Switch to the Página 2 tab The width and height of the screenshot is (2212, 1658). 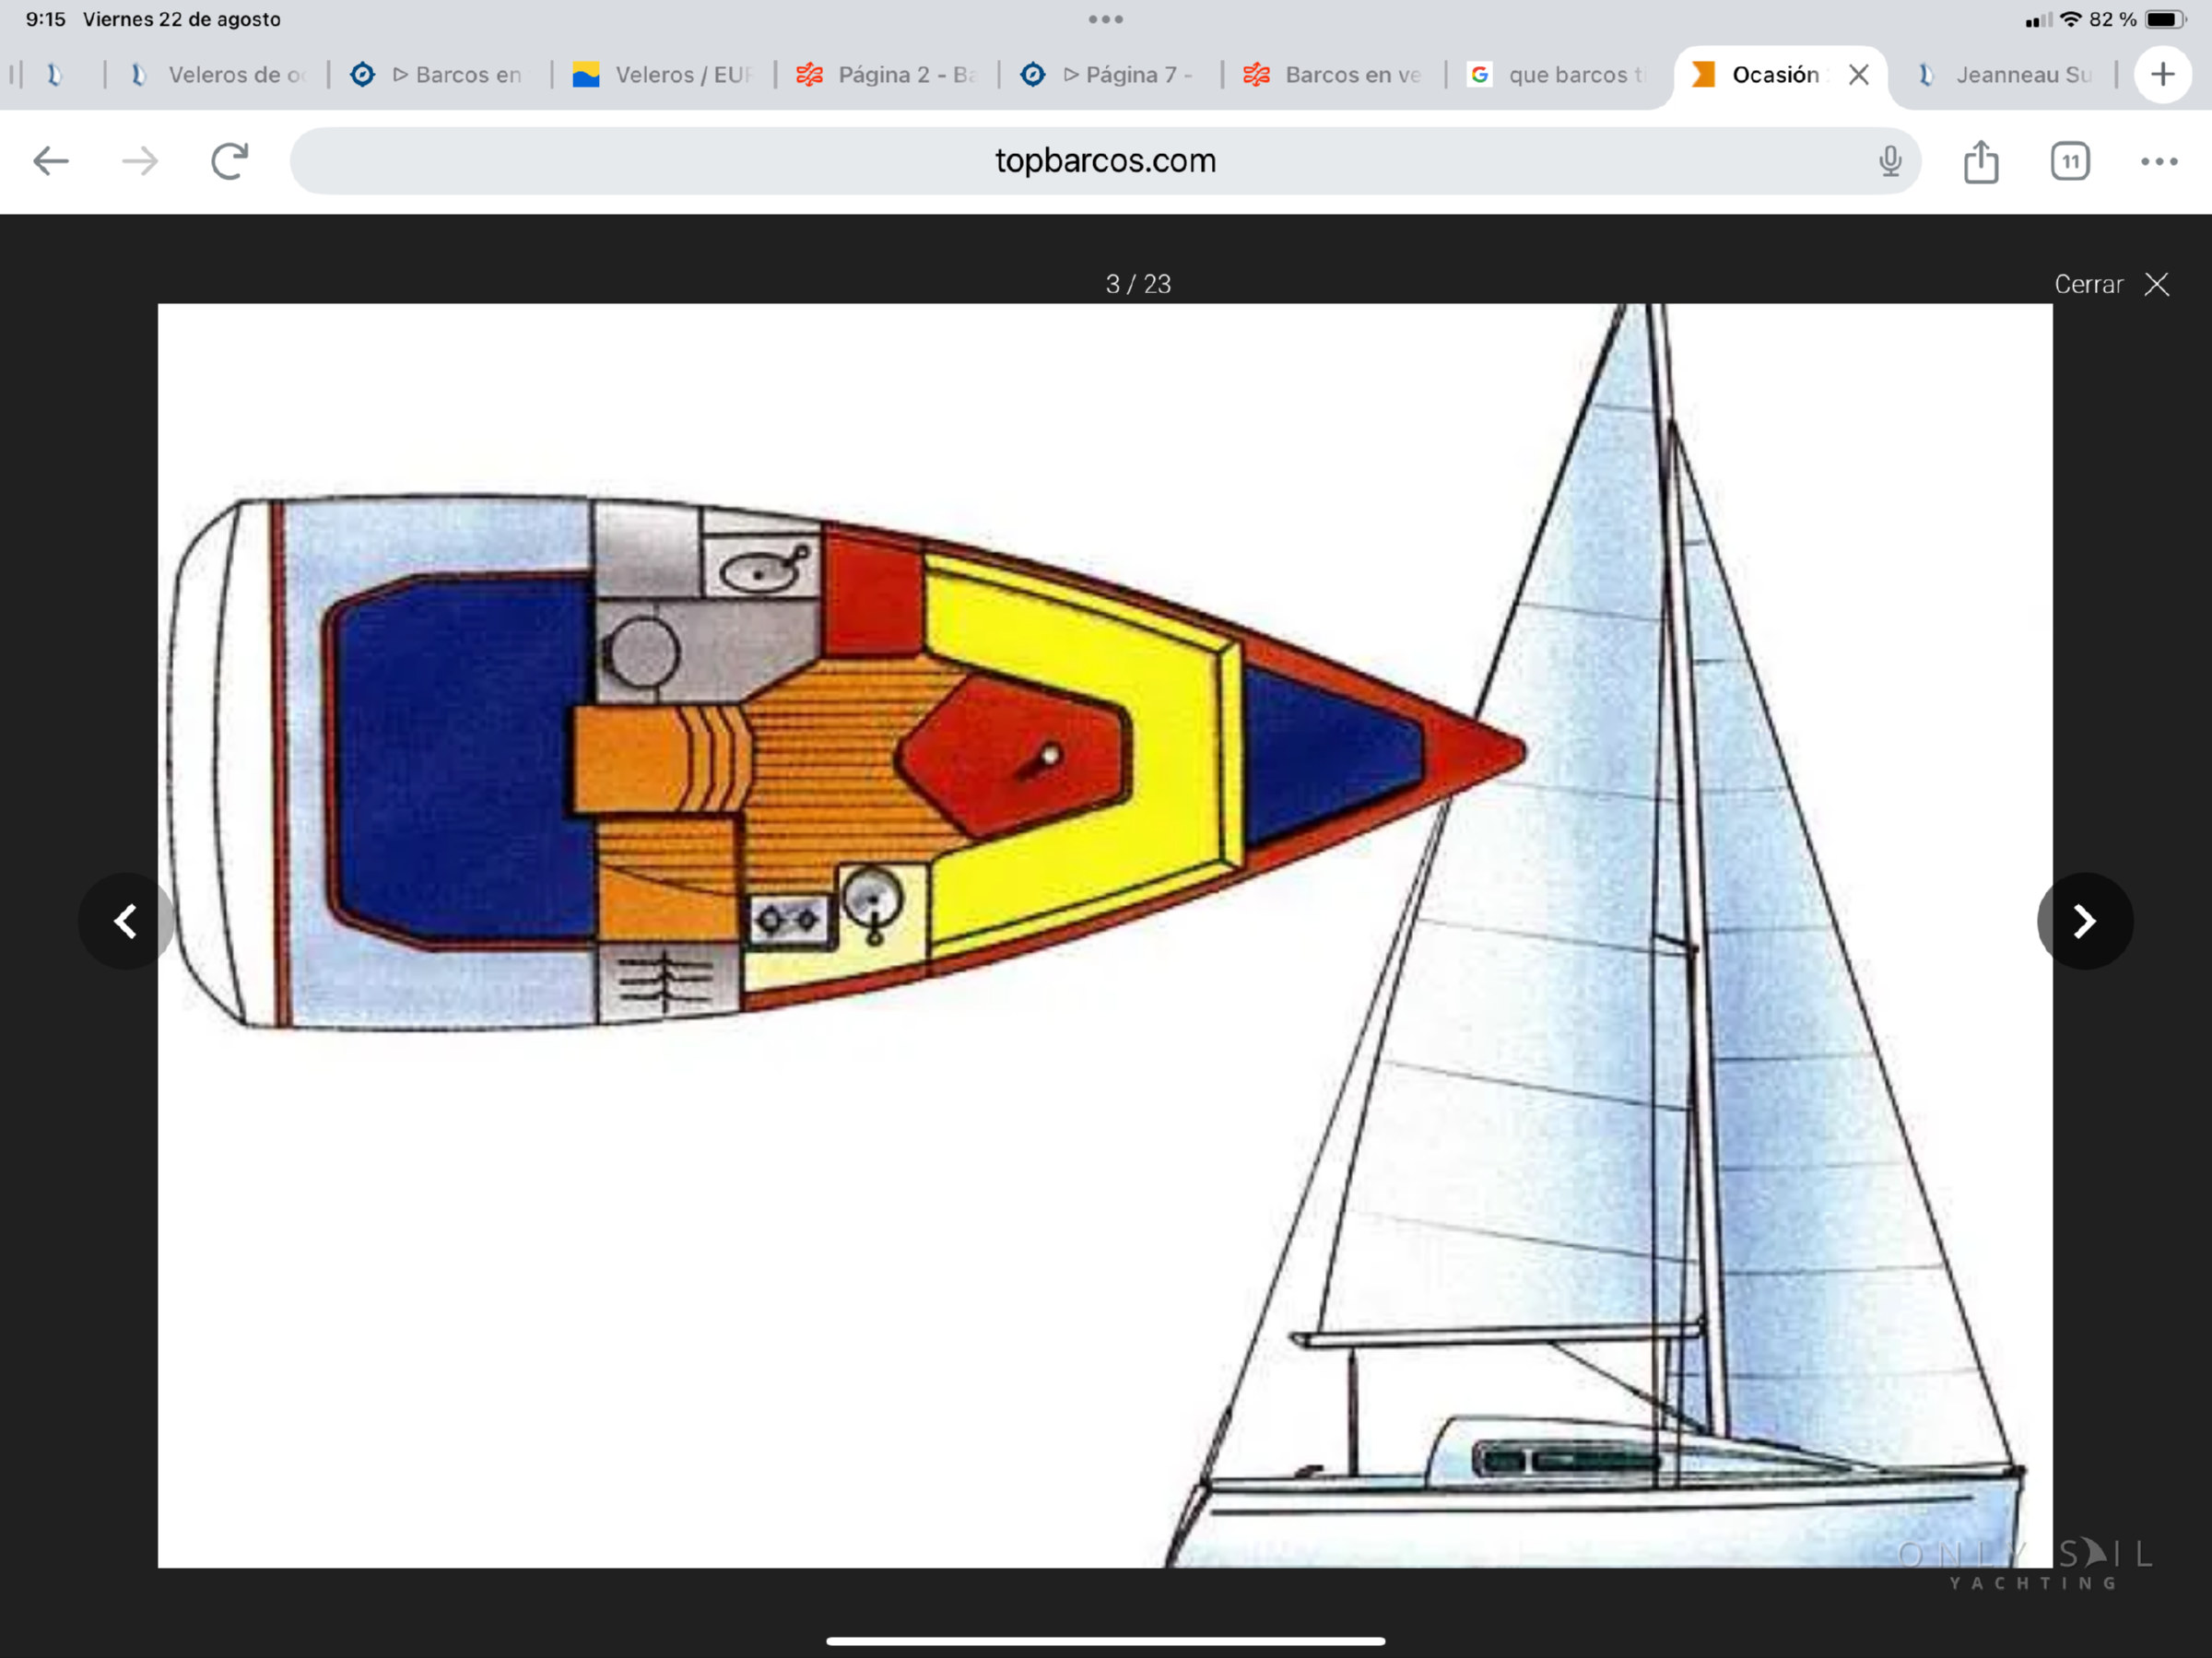click(887, 75)
